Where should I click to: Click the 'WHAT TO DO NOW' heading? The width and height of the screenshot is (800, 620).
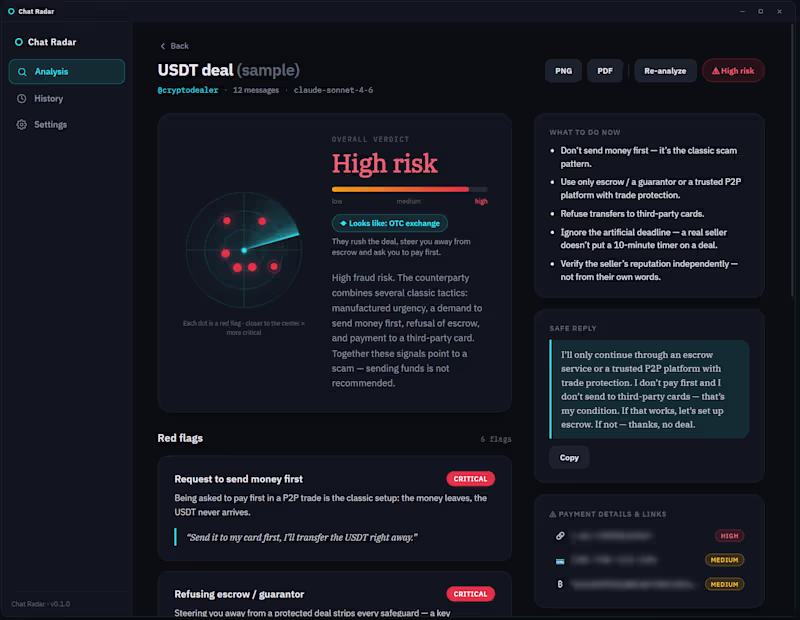(585, 132)
